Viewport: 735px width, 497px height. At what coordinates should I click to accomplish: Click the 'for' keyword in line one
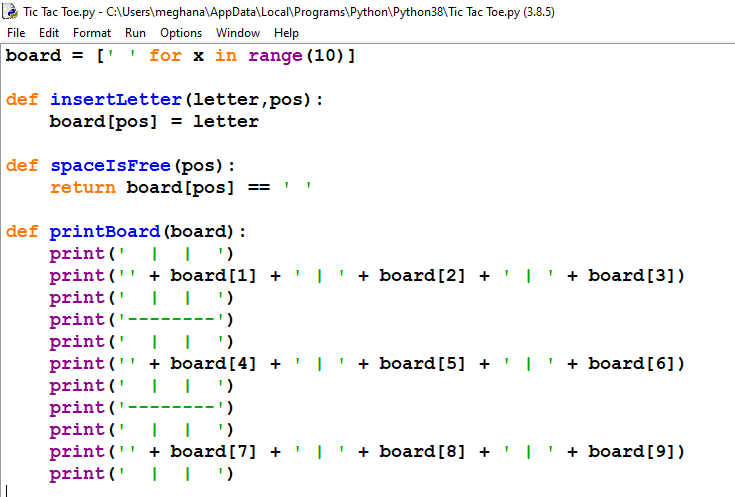pyautogui.click(x=165, y=55)
